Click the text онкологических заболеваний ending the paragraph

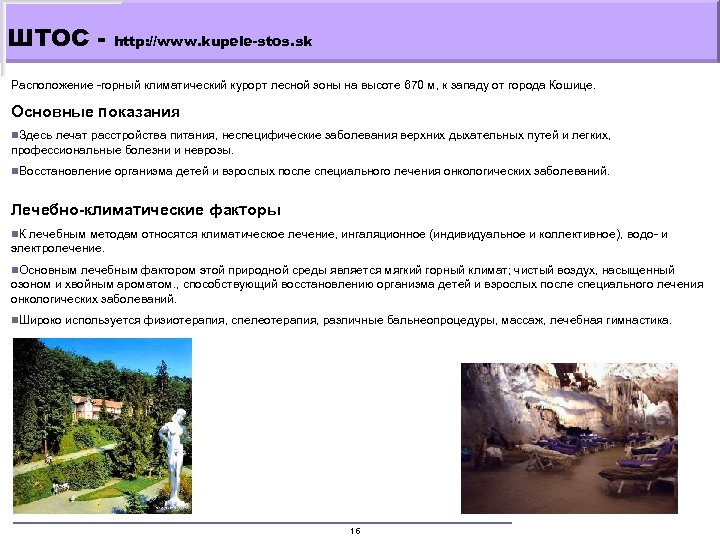click(93, 299)
